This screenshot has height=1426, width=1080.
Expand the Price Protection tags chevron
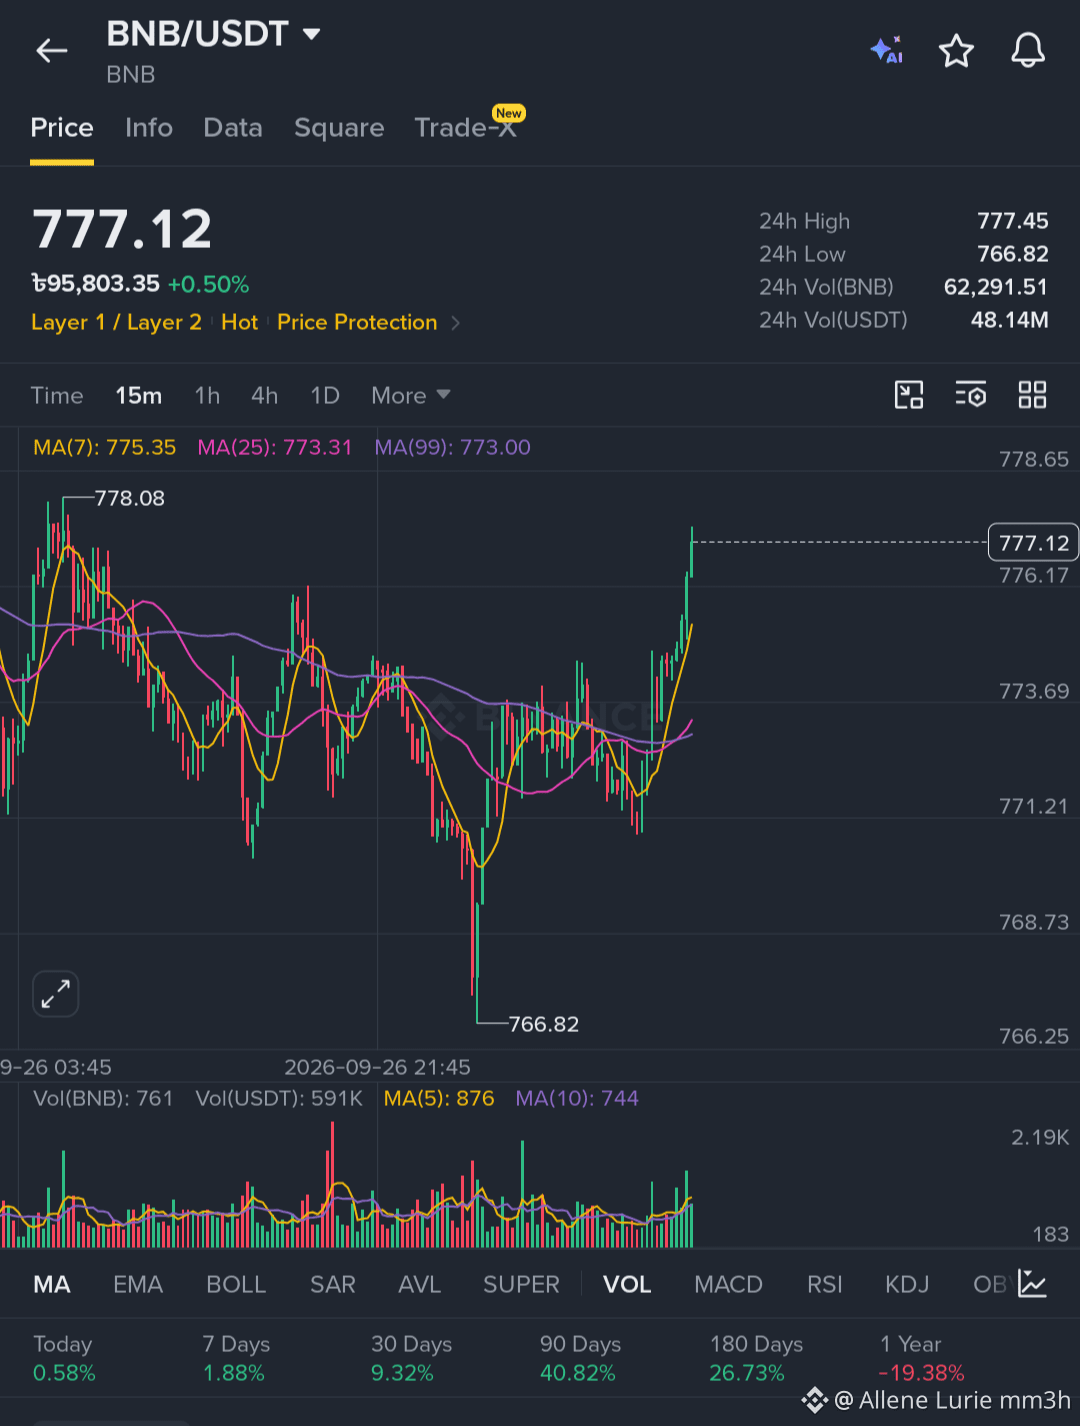[456, 322]
